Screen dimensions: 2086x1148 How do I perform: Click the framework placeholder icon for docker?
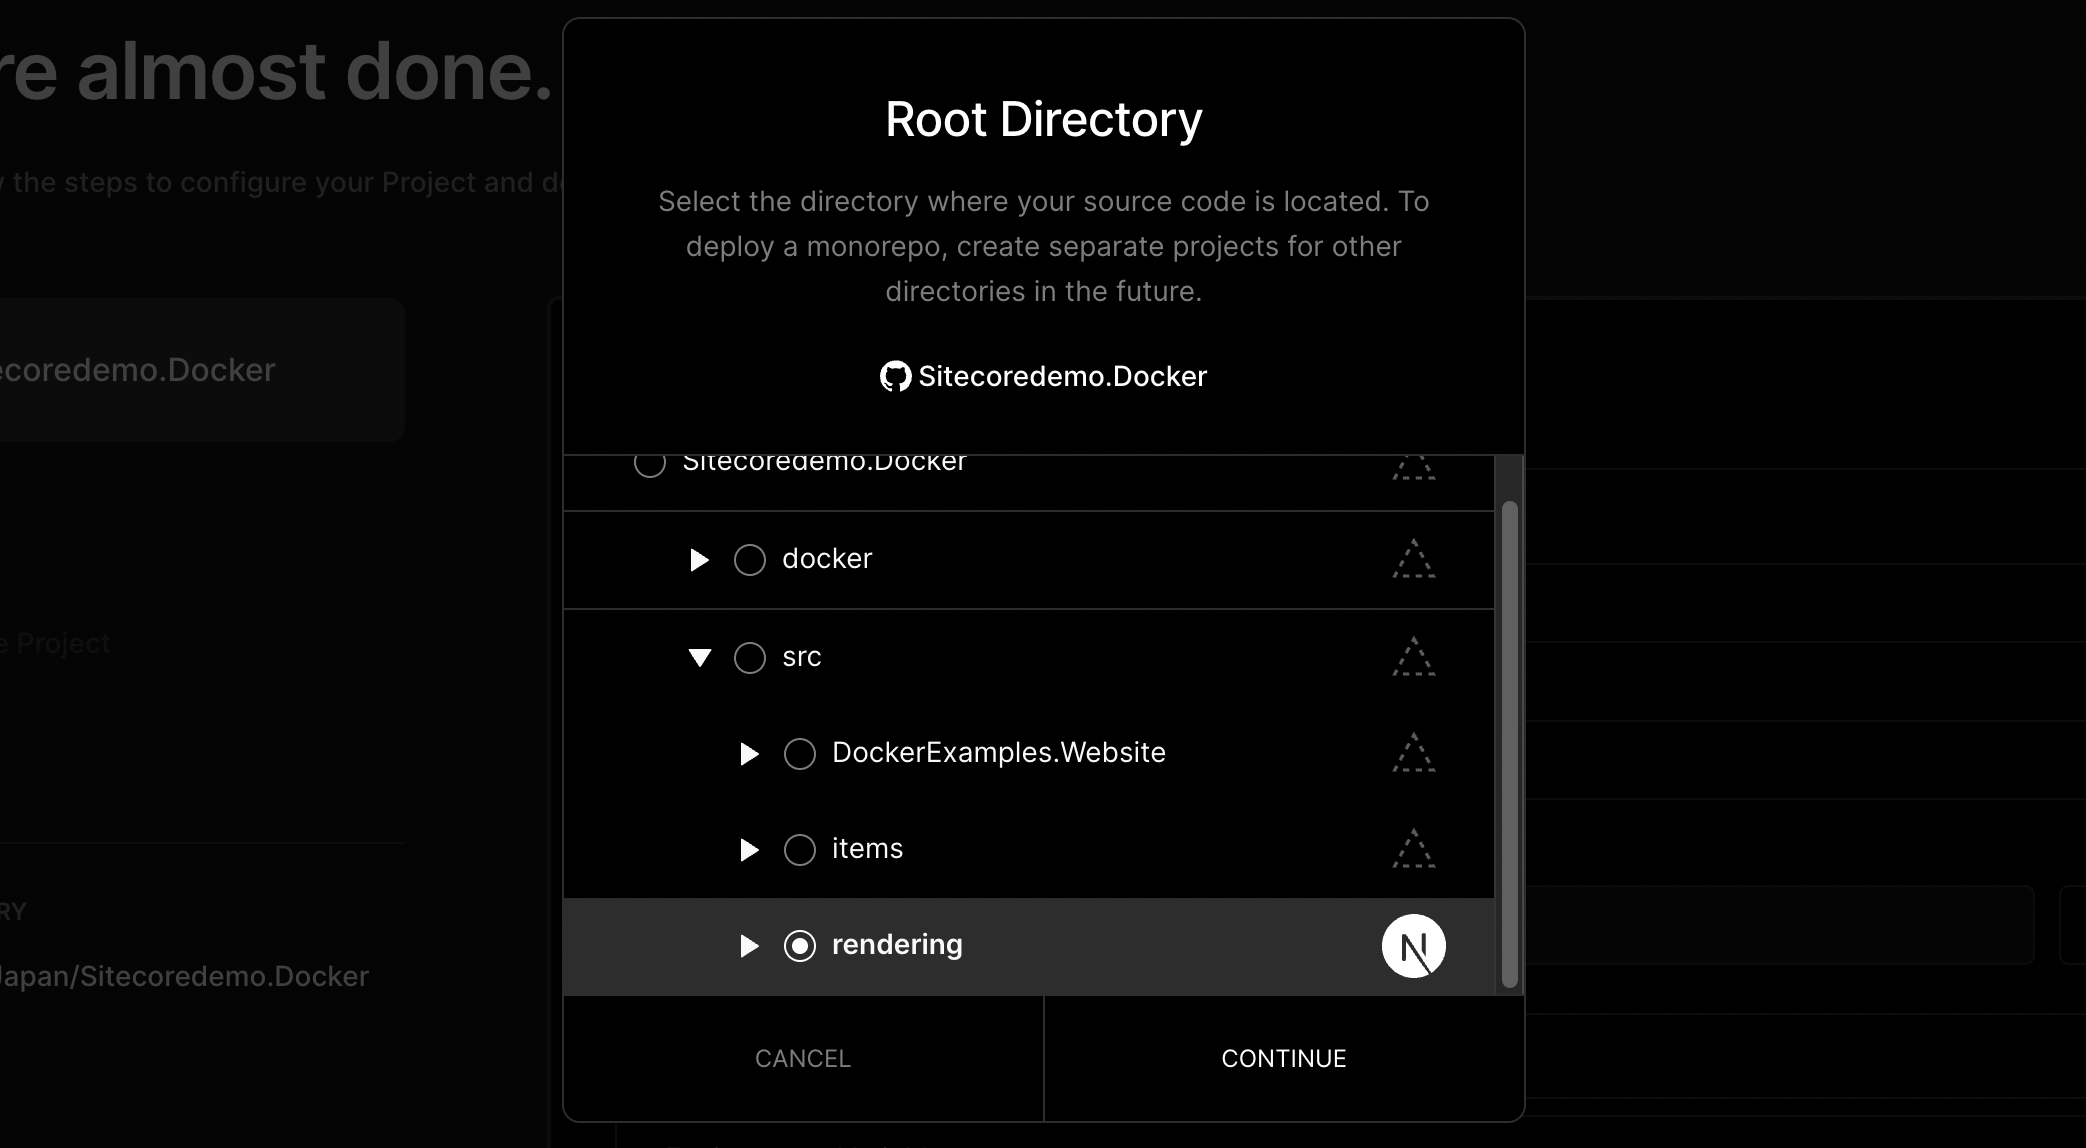(1414, 559)
